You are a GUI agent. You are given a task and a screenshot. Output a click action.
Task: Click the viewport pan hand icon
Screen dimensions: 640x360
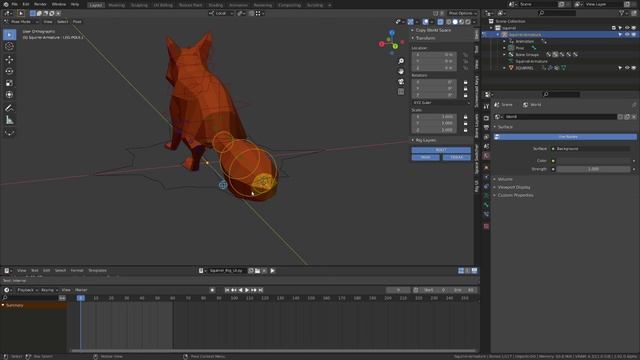(401, 71)
